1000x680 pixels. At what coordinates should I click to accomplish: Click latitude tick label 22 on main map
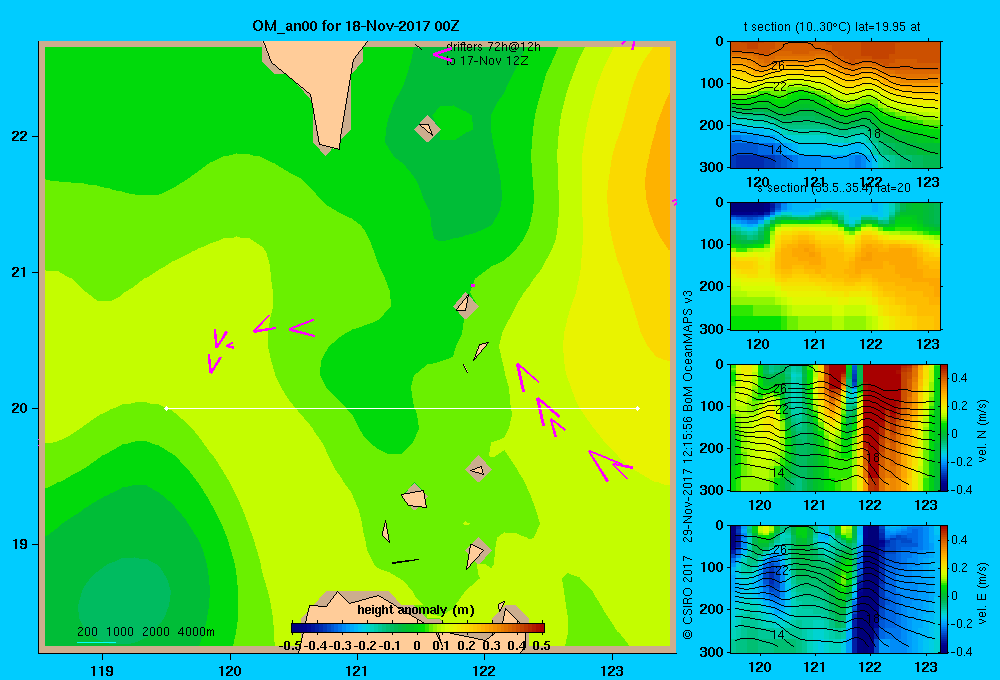19,137
